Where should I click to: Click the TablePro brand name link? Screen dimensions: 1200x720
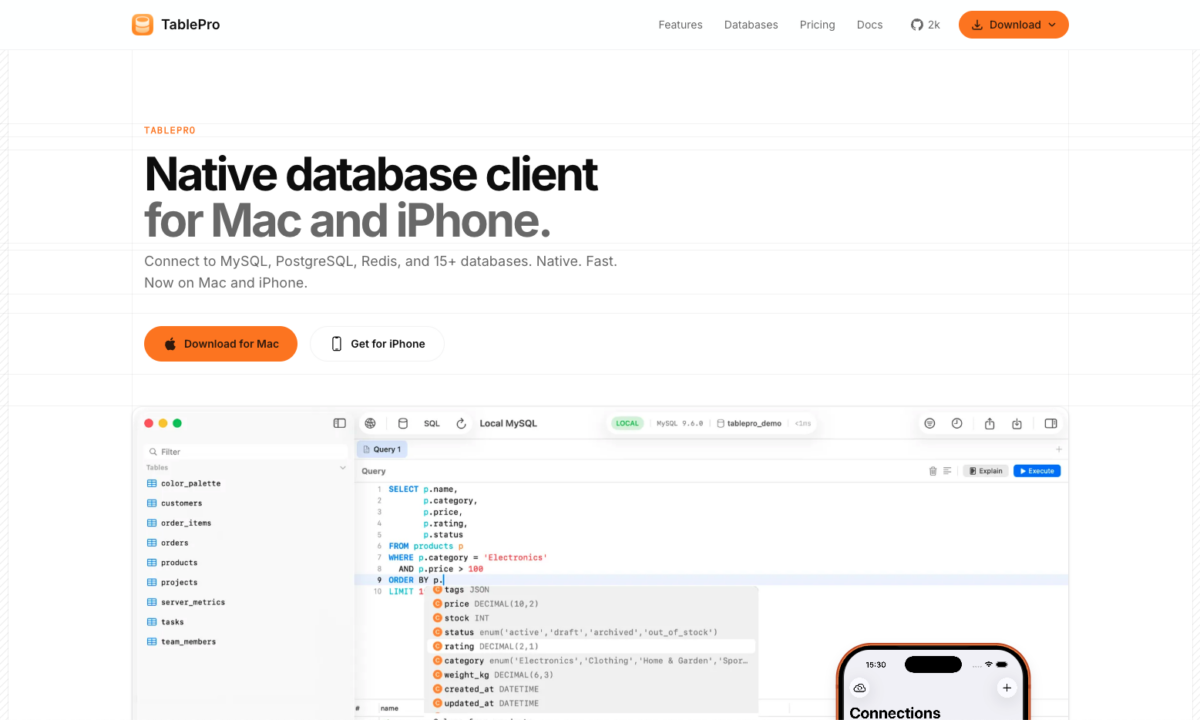190,25
